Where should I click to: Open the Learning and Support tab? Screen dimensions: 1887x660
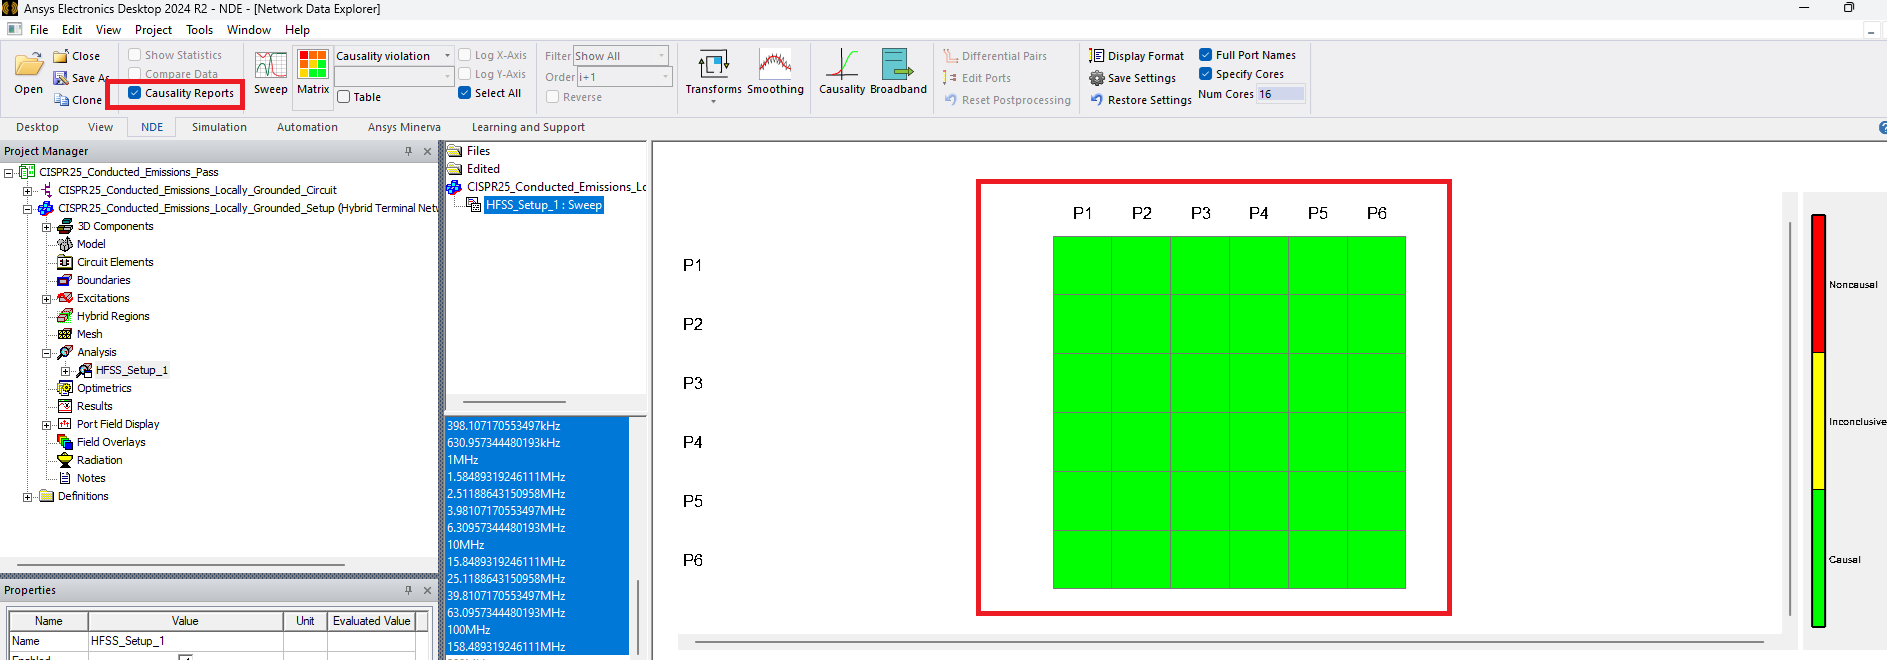[x=528, y=127]
